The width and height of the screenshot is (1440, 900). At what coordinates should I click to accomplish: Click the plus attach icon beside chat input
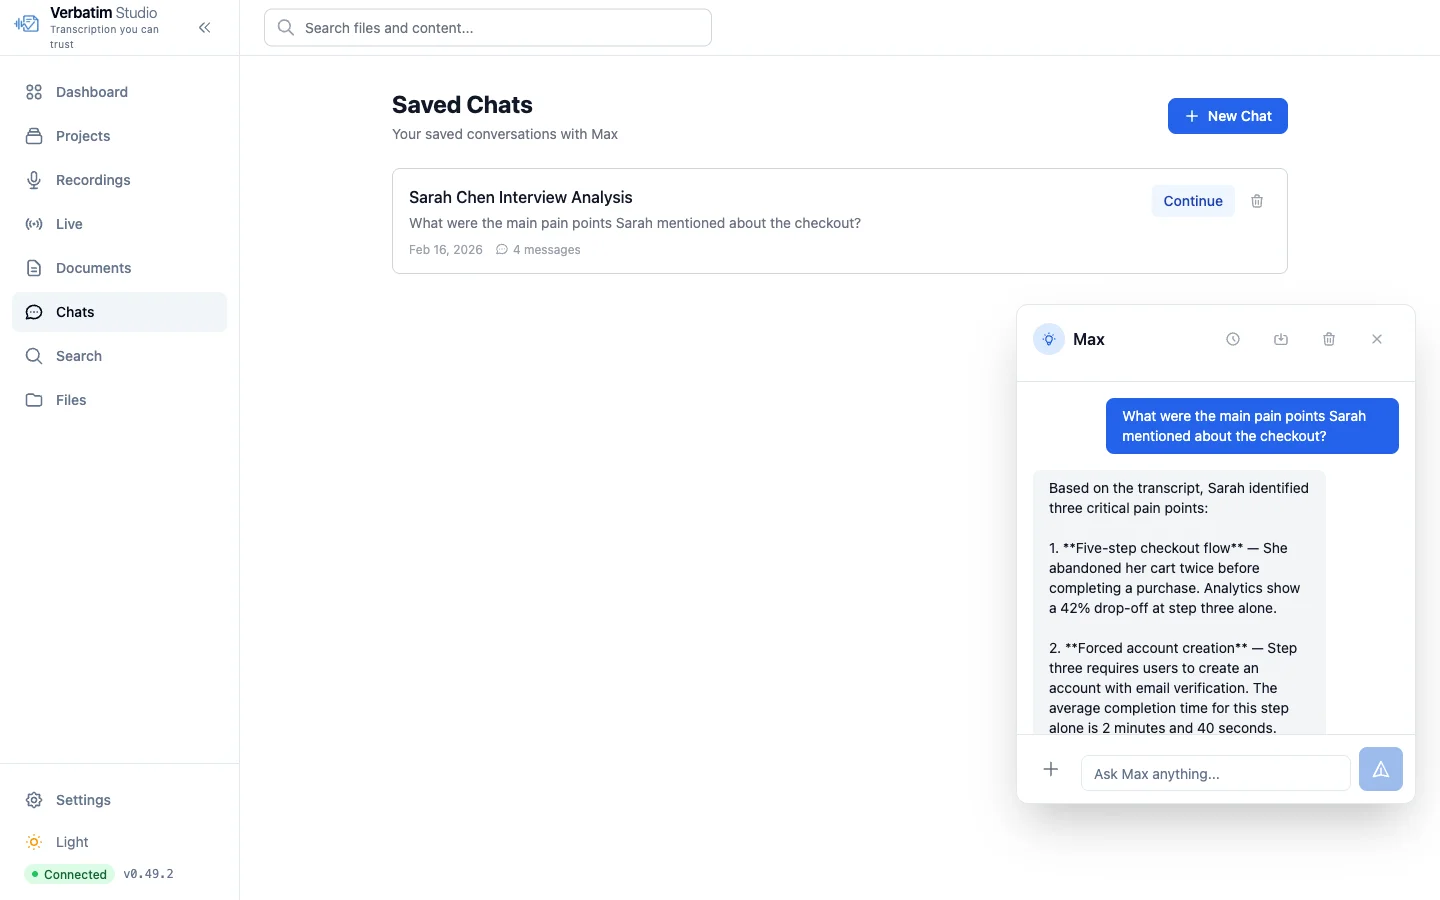coord(1051,769)
